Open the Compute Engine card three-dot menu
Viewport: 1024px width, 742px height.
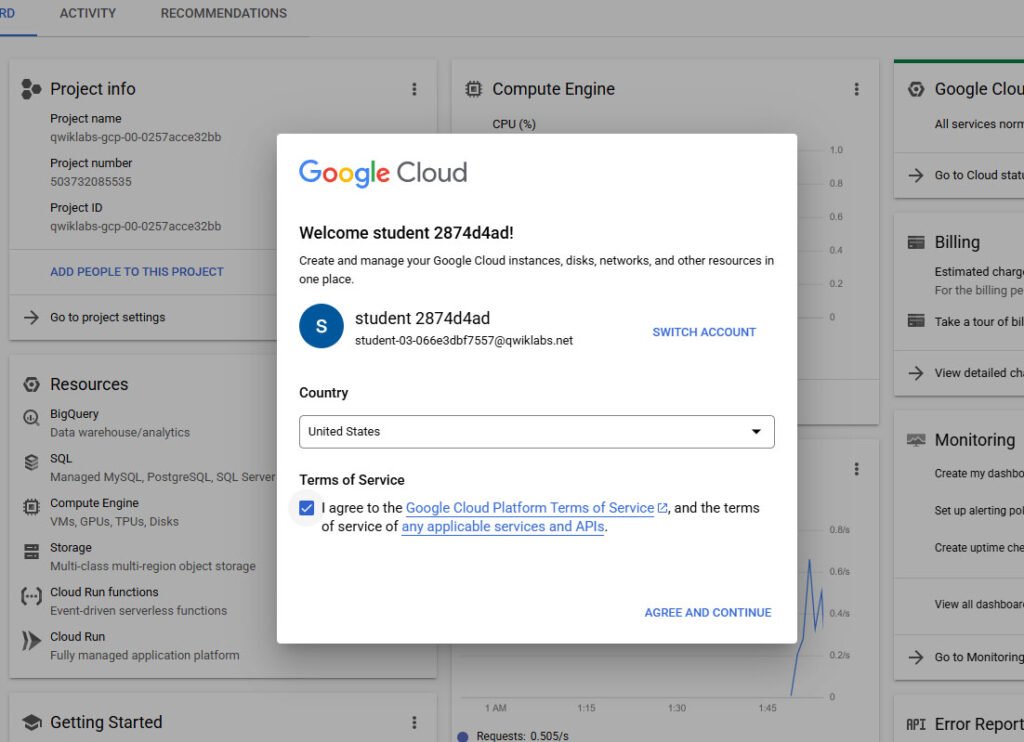coord(856,89)
